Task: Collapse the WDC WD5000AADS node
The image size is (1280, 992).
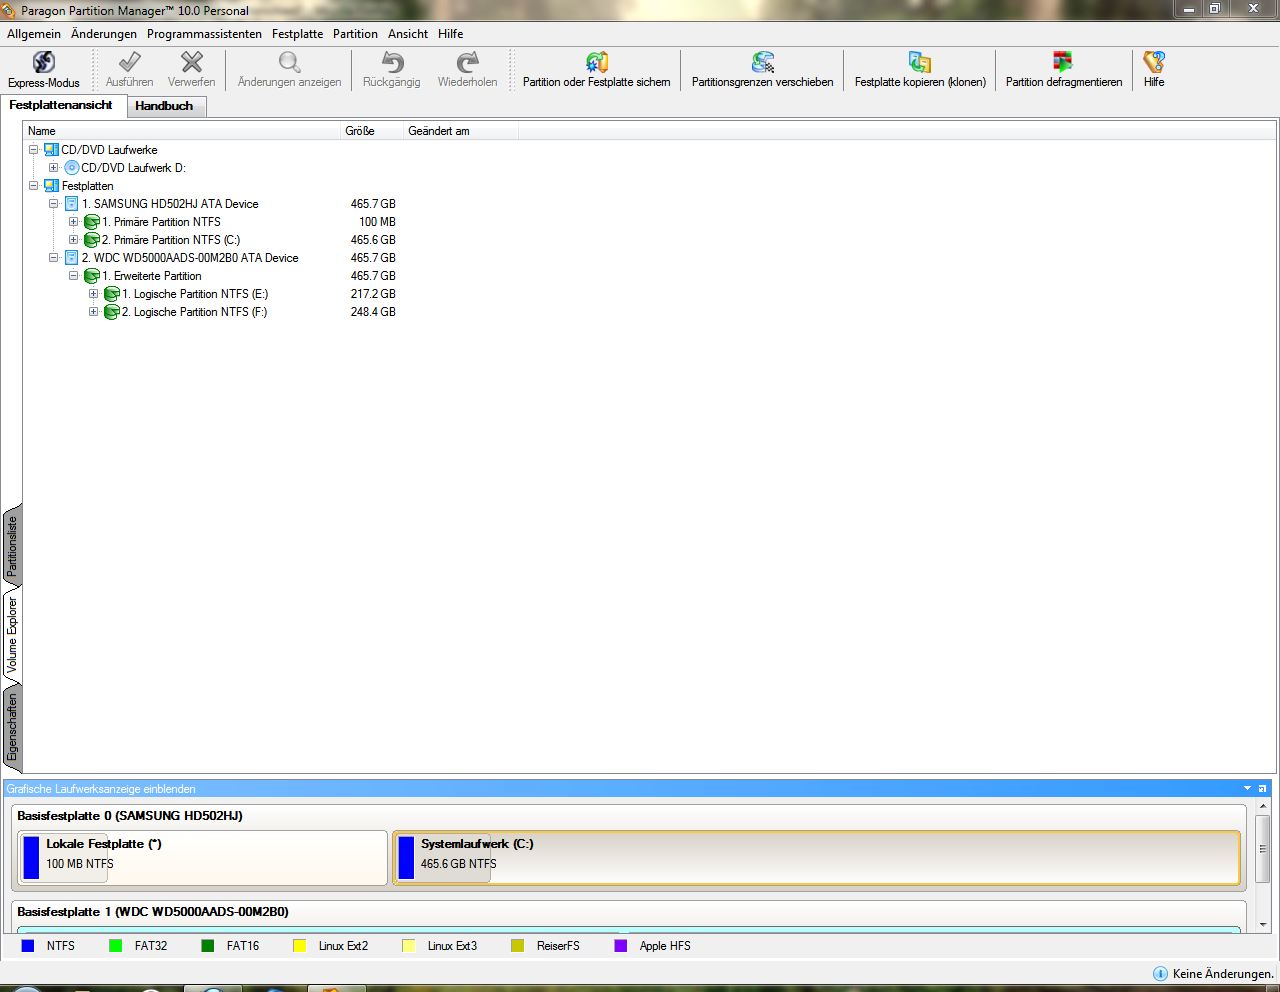Action: point(54,258)
